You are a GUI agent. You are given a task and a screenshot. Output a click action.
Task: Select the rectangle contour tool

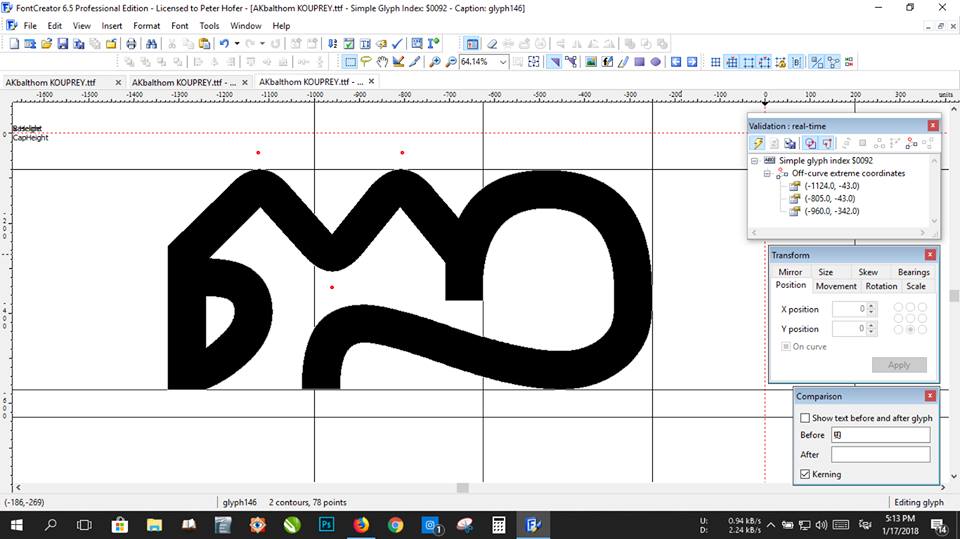click(x=639, y=62)
